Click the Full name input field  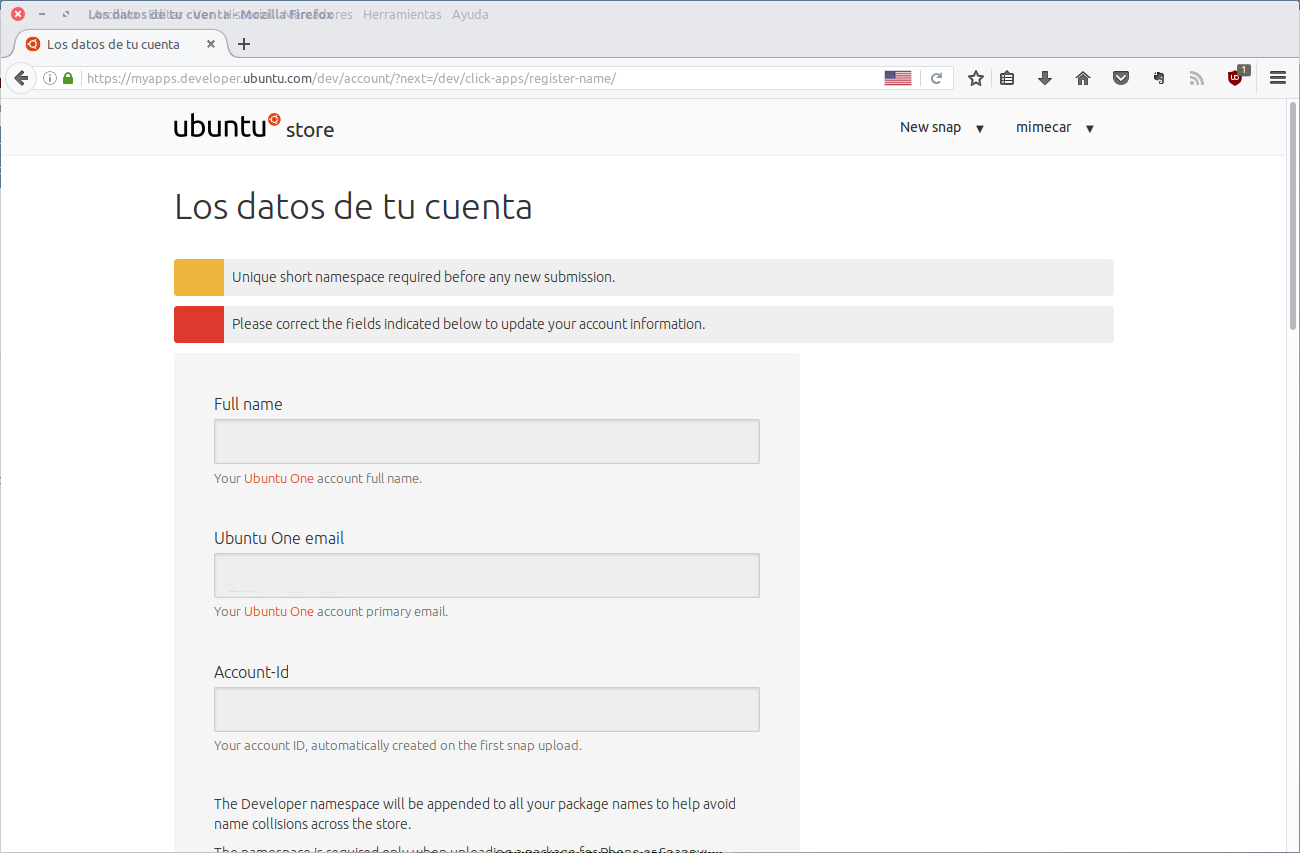click(487, 441)
